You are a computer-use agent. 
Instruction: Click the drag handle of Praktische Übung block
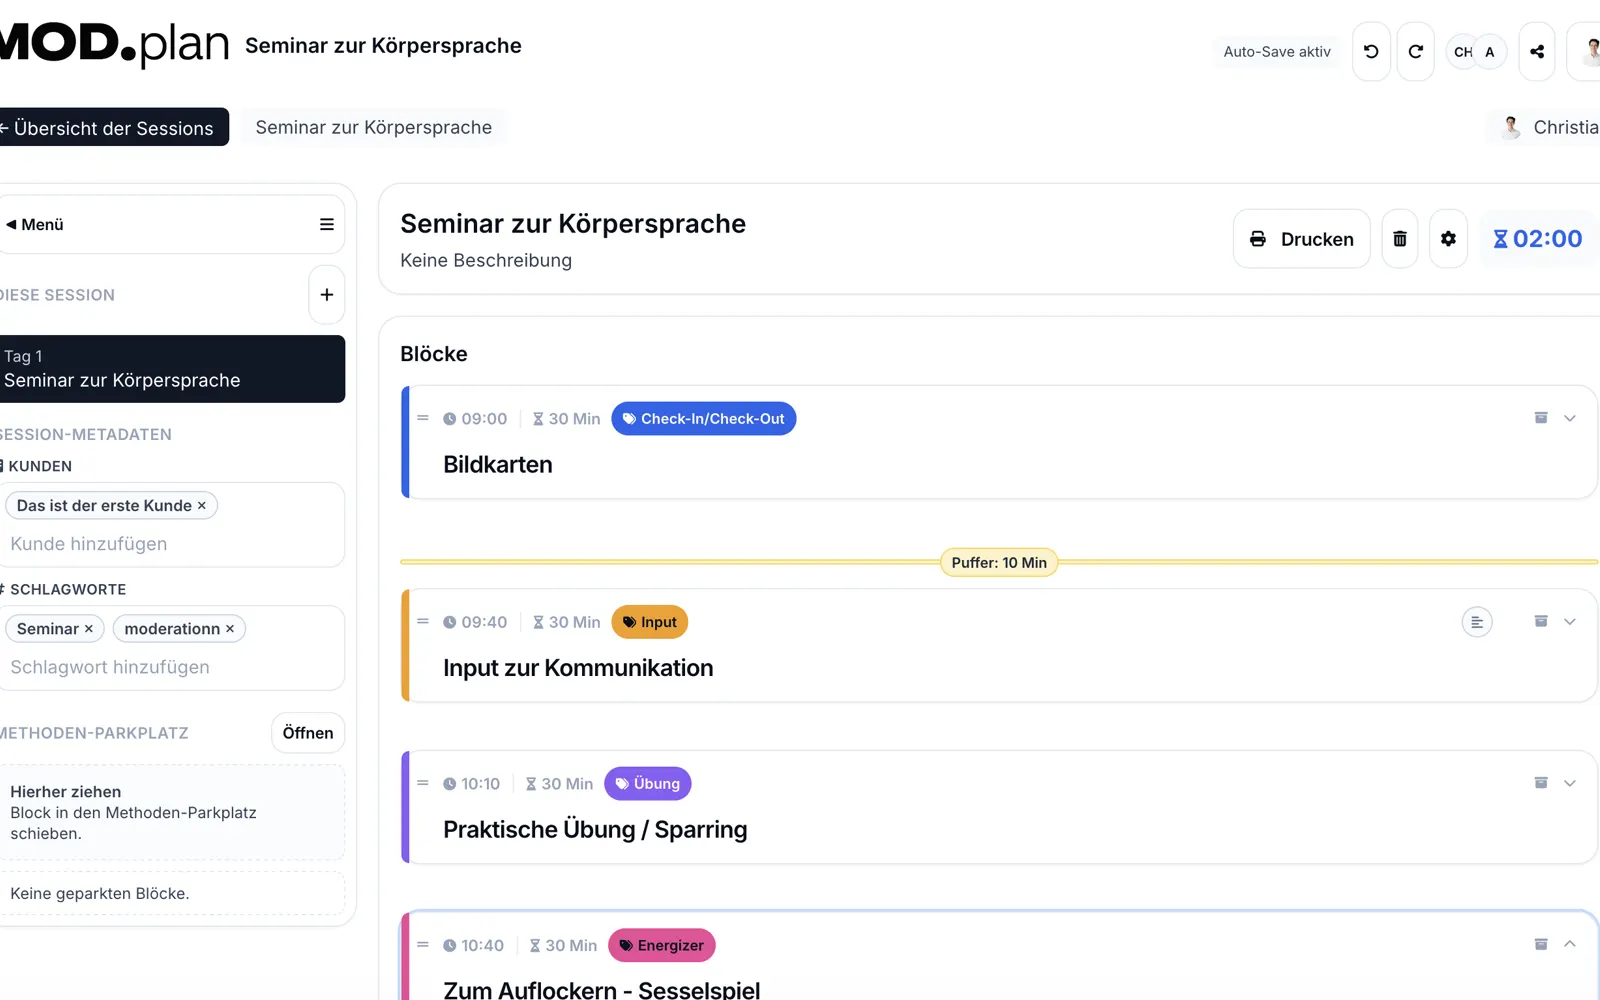(423, 783)
